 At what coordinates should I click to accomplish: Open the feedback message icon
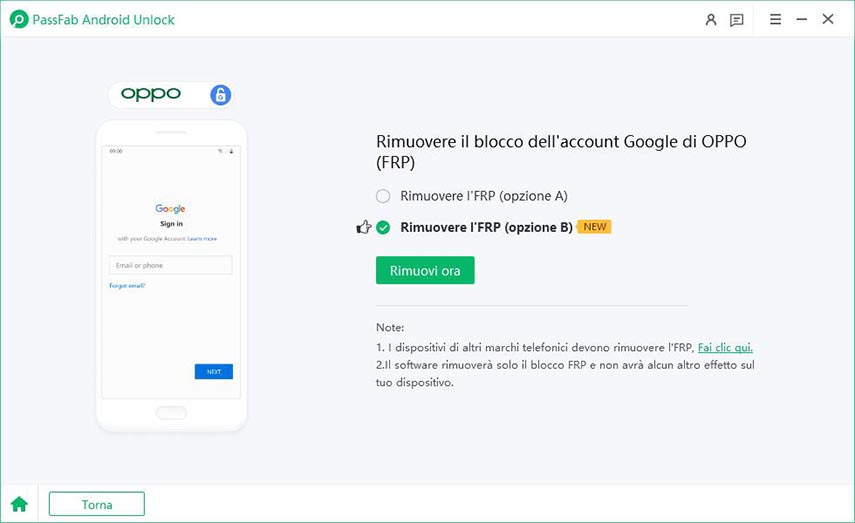[x=737, y=19]
